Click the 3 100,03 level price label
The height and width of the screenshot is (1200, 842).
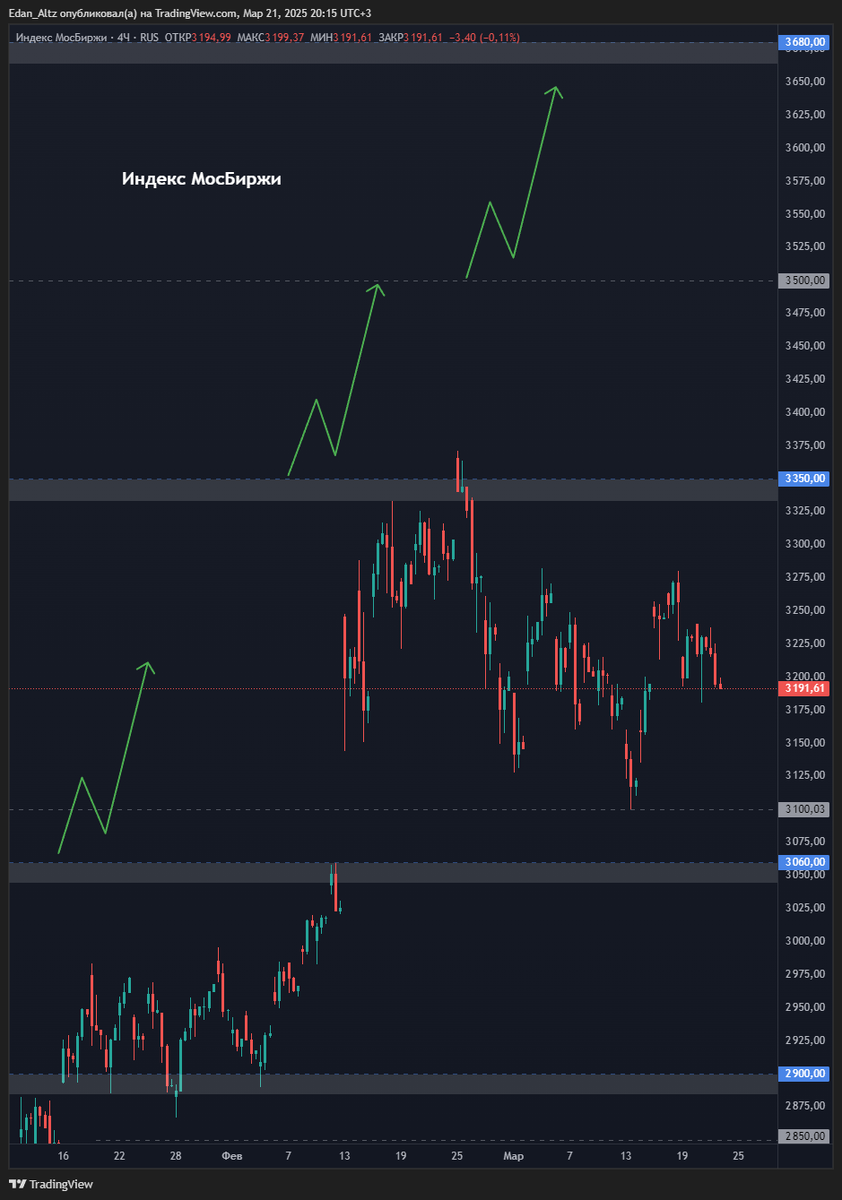tap(805, 809)
